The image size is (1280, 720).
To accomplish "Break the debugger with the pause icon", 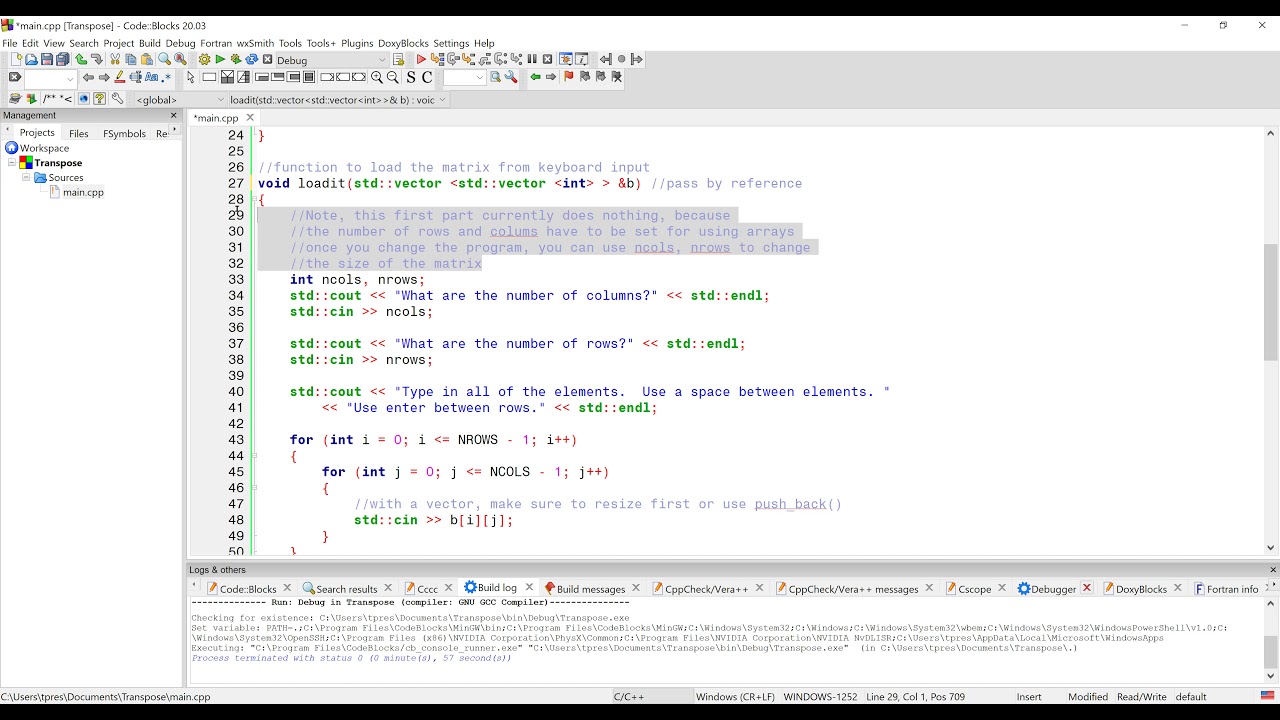I will pyautogui.click(x=532, y=60).
